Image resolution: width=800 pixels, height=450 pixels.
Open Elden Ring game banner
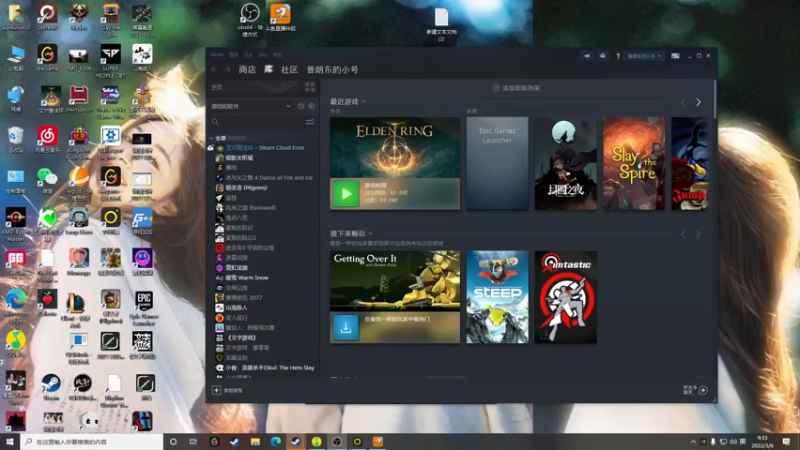(394, 147)
